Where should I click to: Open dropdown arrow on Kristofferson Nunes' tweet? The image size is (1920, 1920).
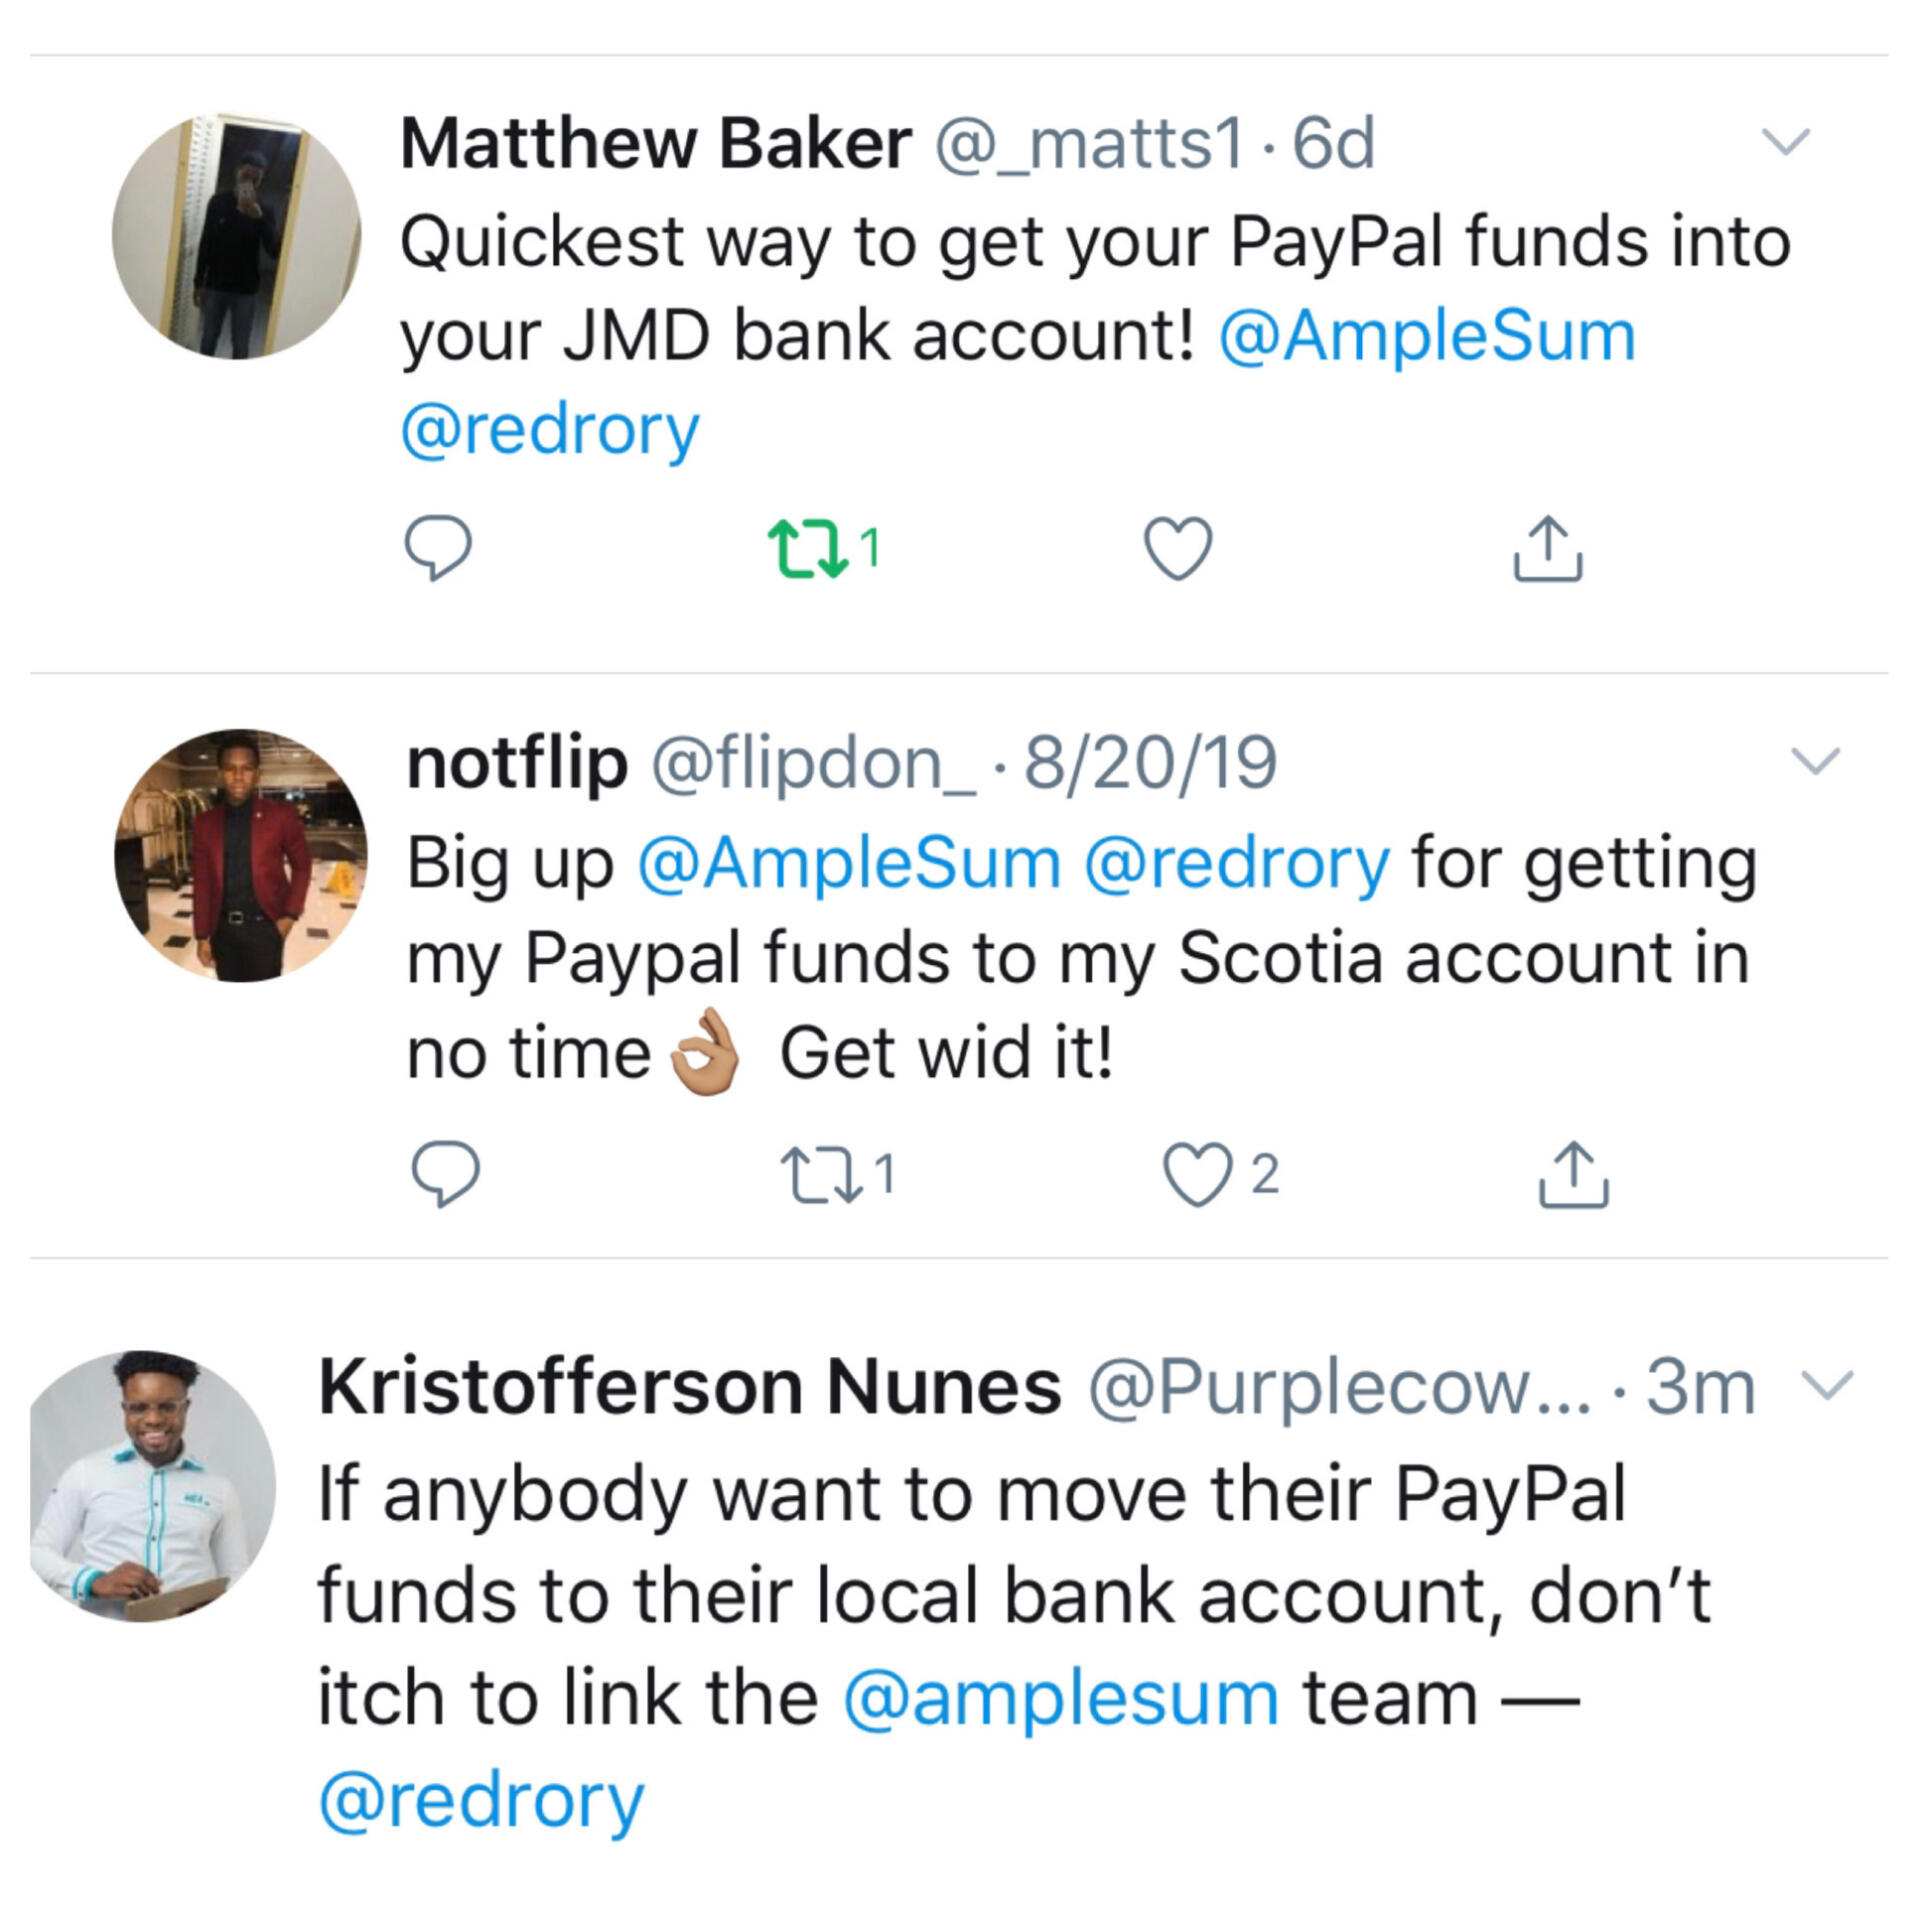pos(1827,1385)
